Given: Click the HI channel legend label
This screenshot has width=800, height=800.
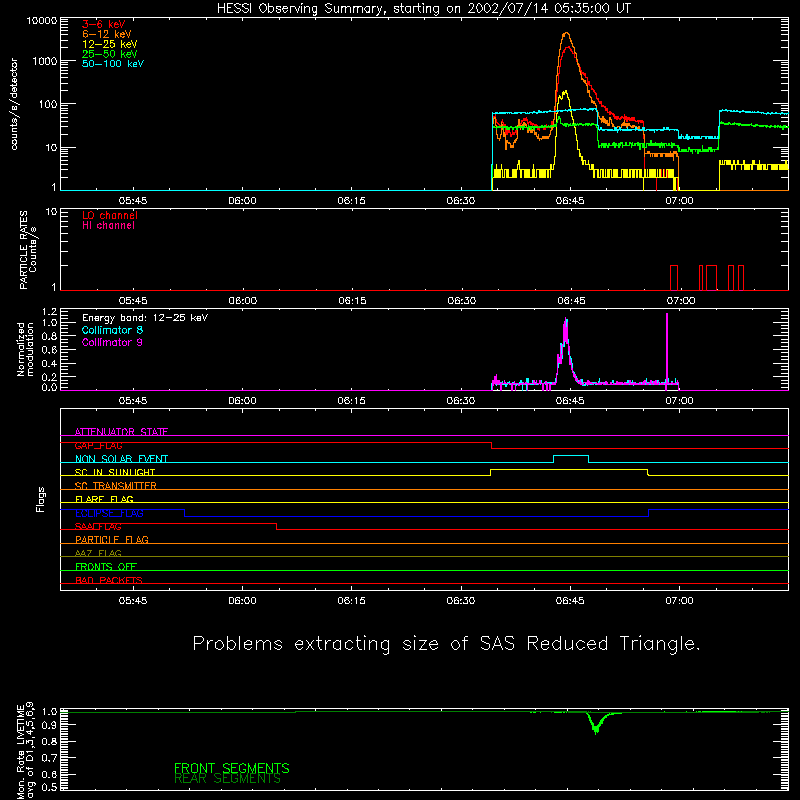Looking at the screenshot, I should click(x=108, y=226).
